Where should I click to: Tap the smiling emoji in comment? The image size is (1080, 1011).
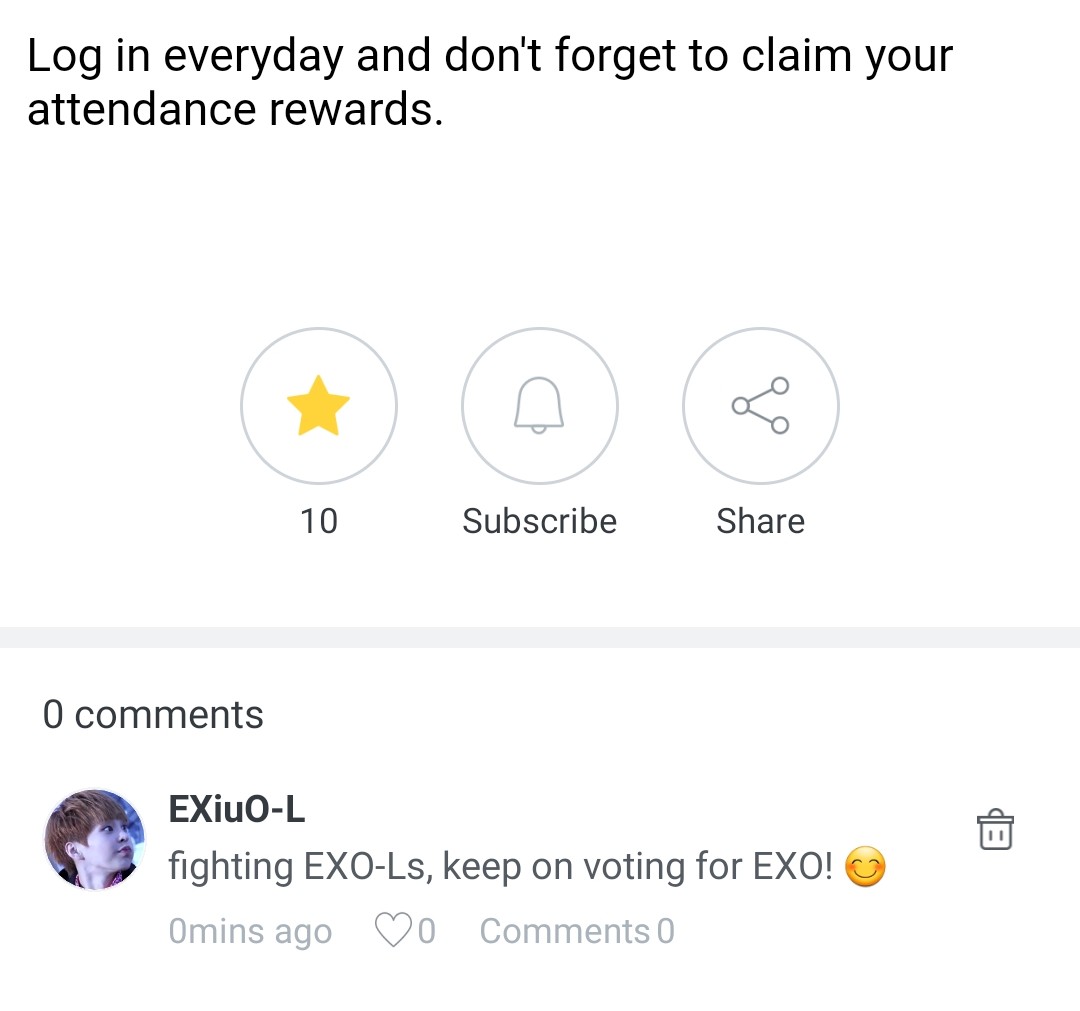point(865,867)
